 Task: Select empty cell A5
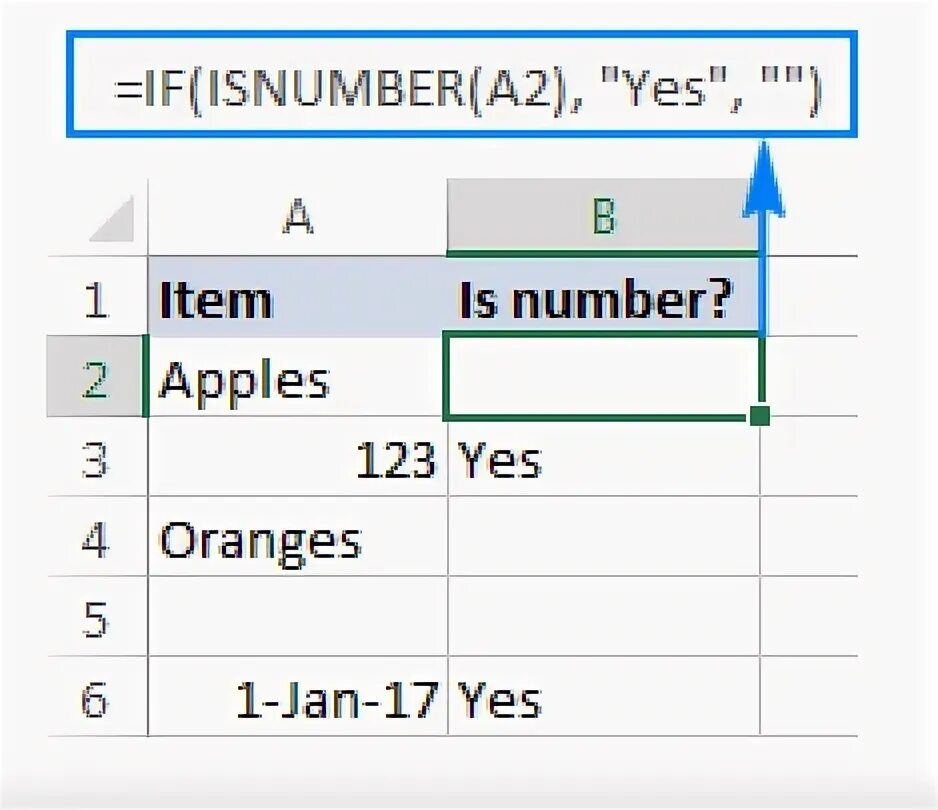(x=297, y=616)
